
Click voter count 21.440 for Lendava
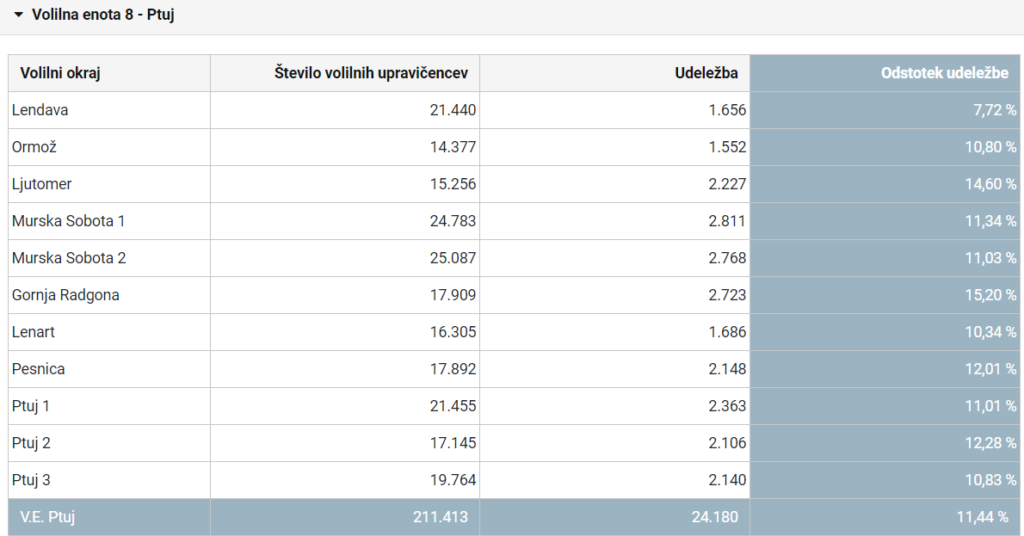coord(453,110)
